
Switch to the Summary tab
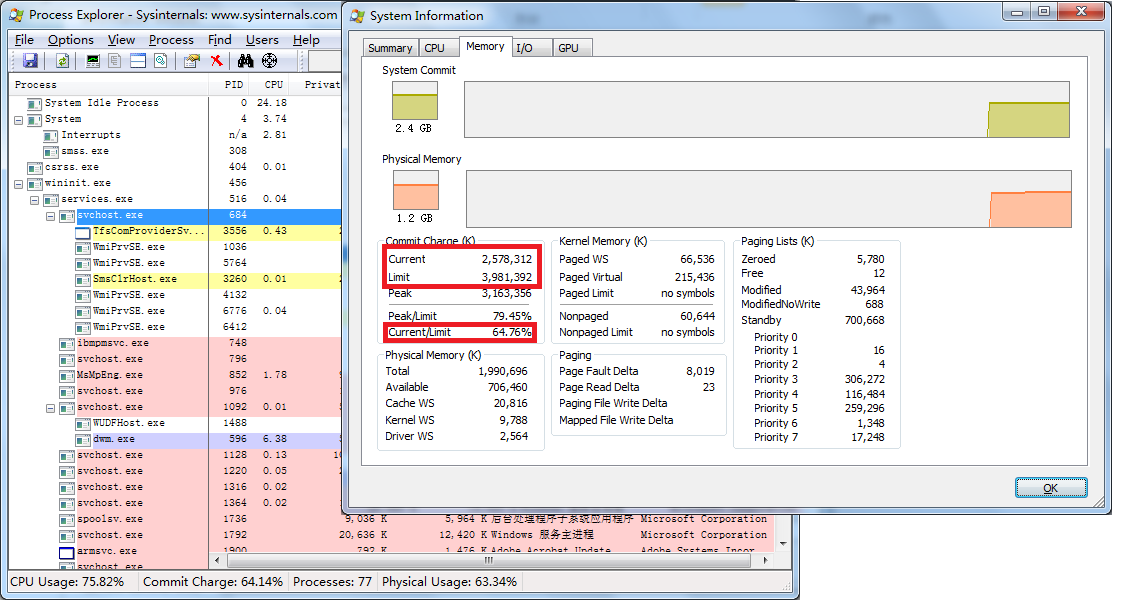(390, 48)
